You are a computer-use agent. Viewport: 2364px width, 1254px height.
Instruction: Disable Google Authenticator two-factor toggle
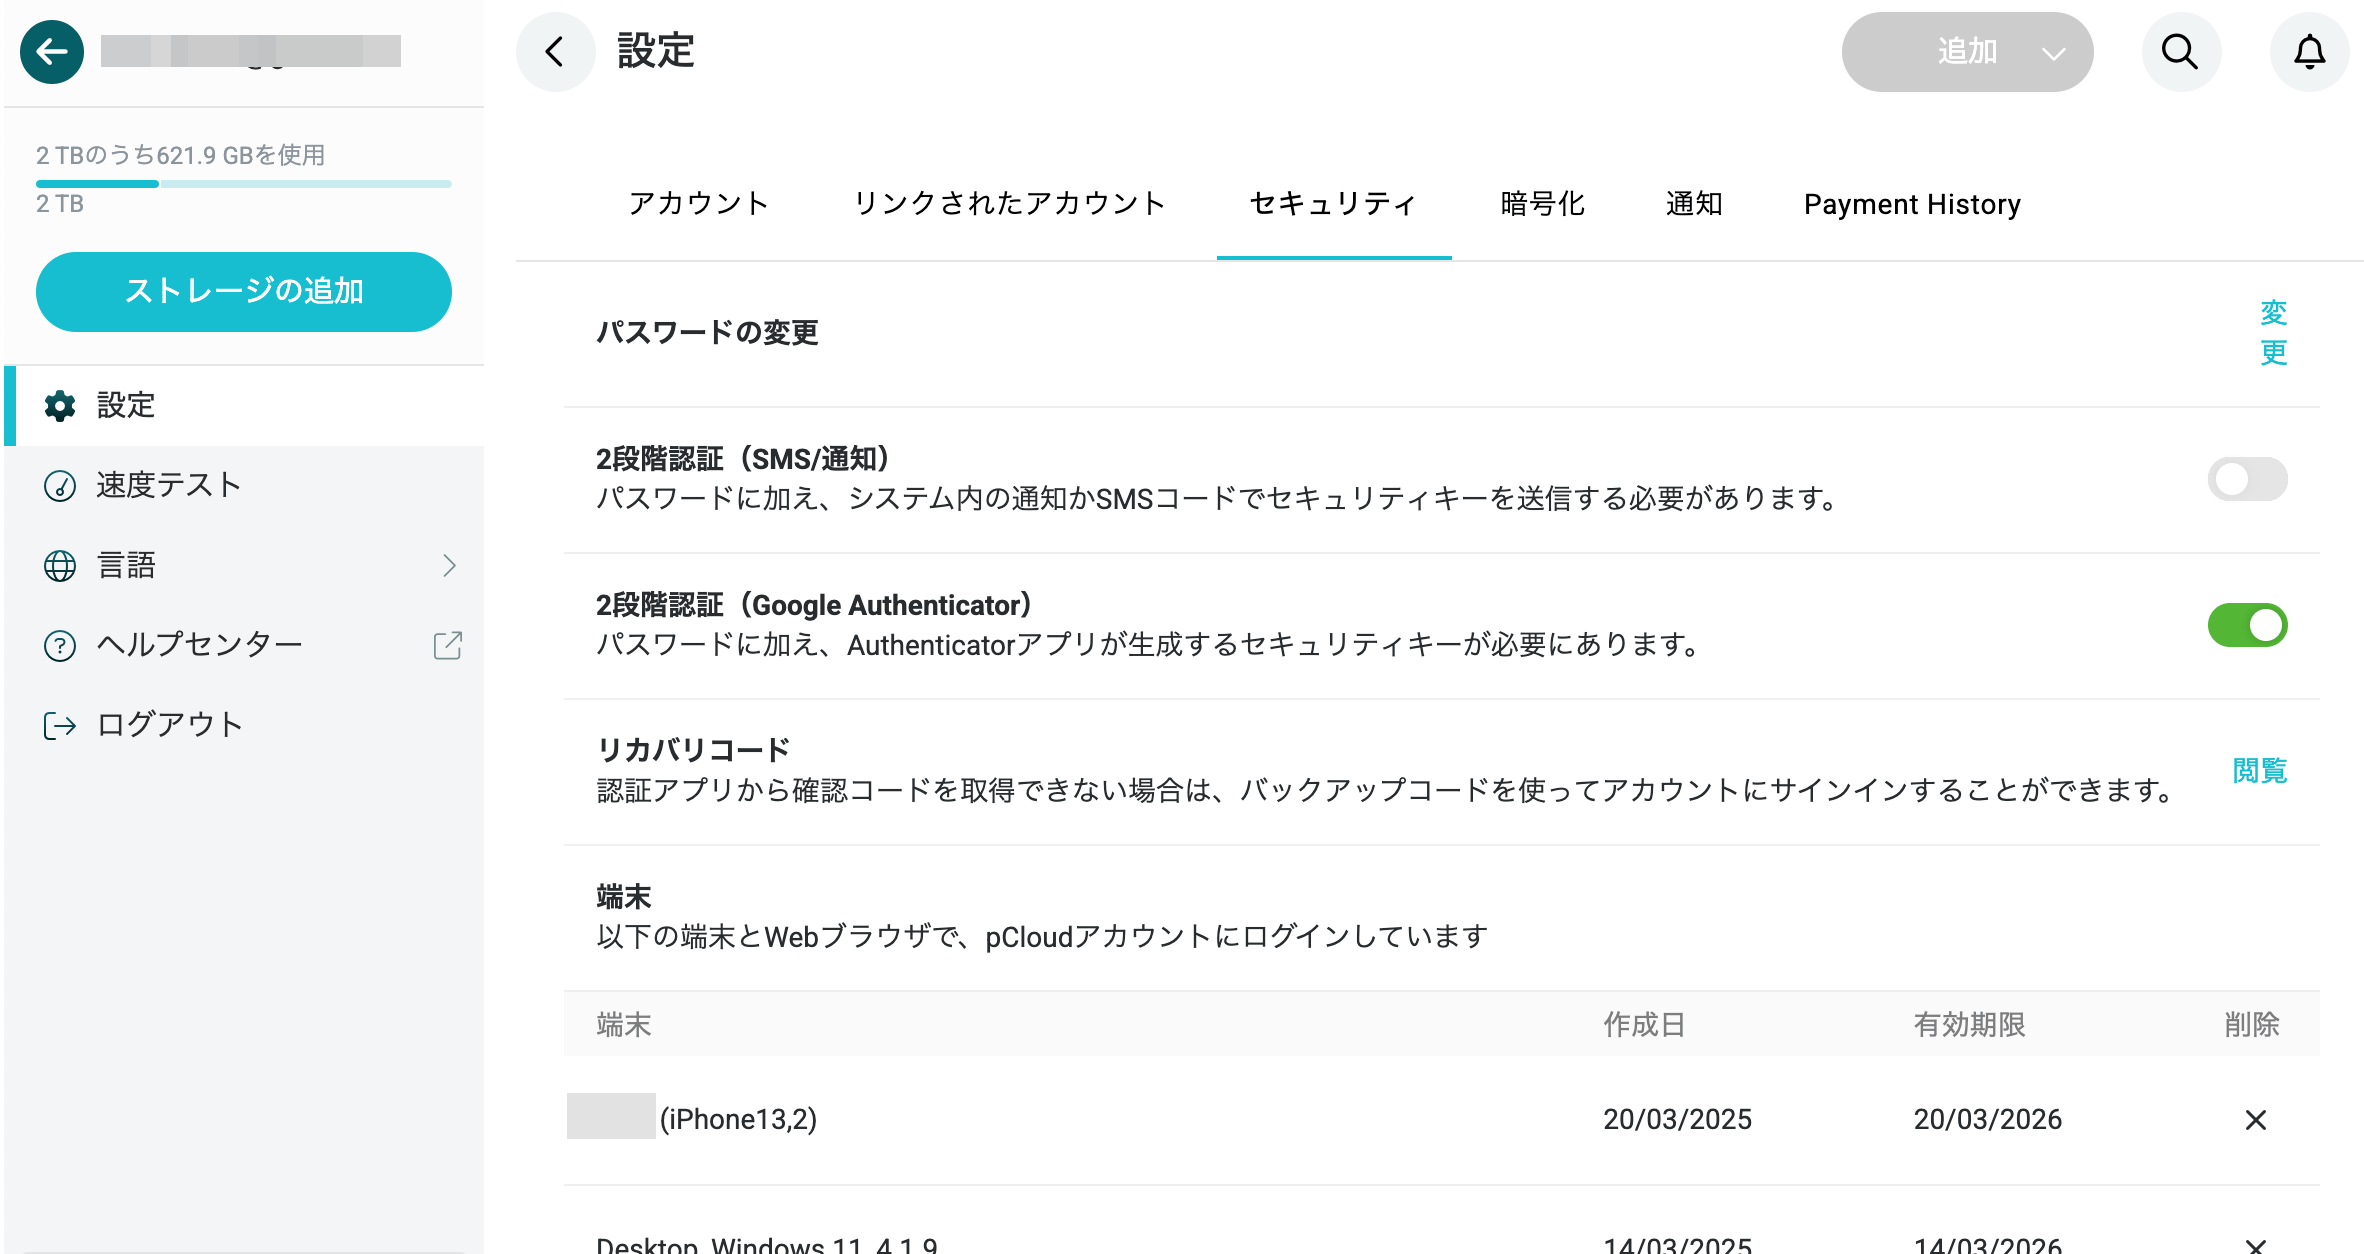click(2247, 625)
